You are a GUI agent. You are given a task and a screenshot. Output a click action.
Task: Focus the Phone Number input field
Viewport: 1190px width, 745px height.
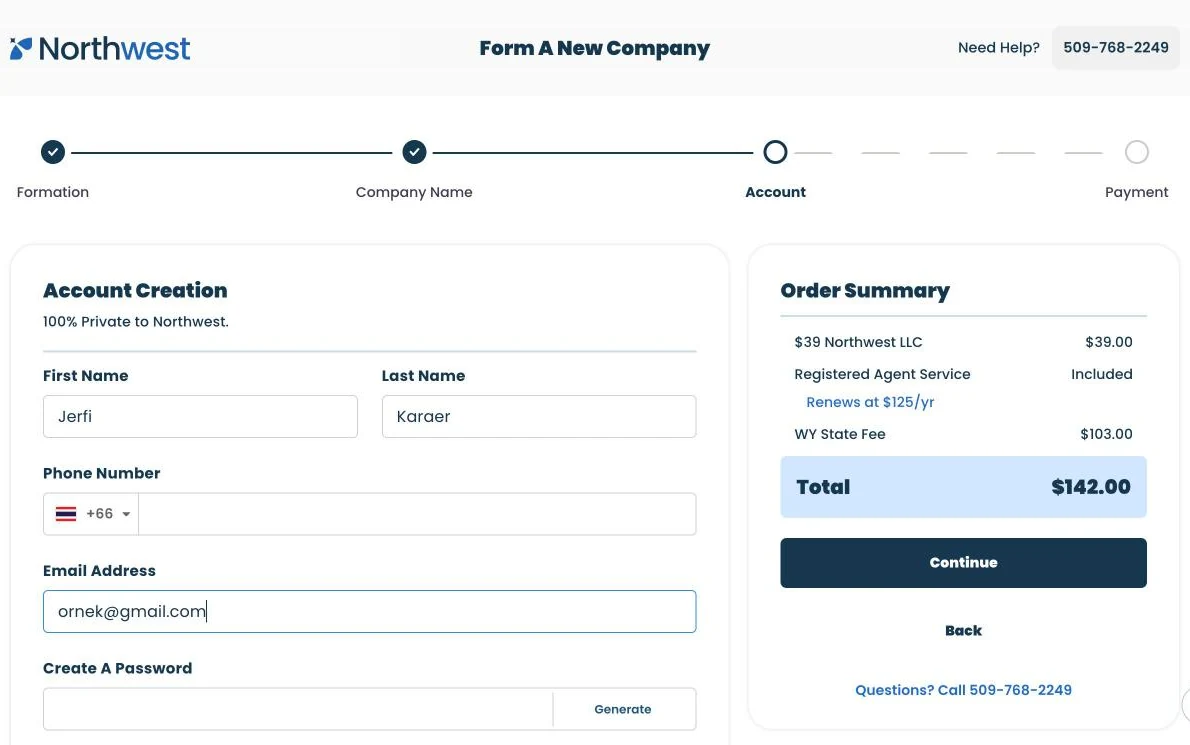pos(417,514)
